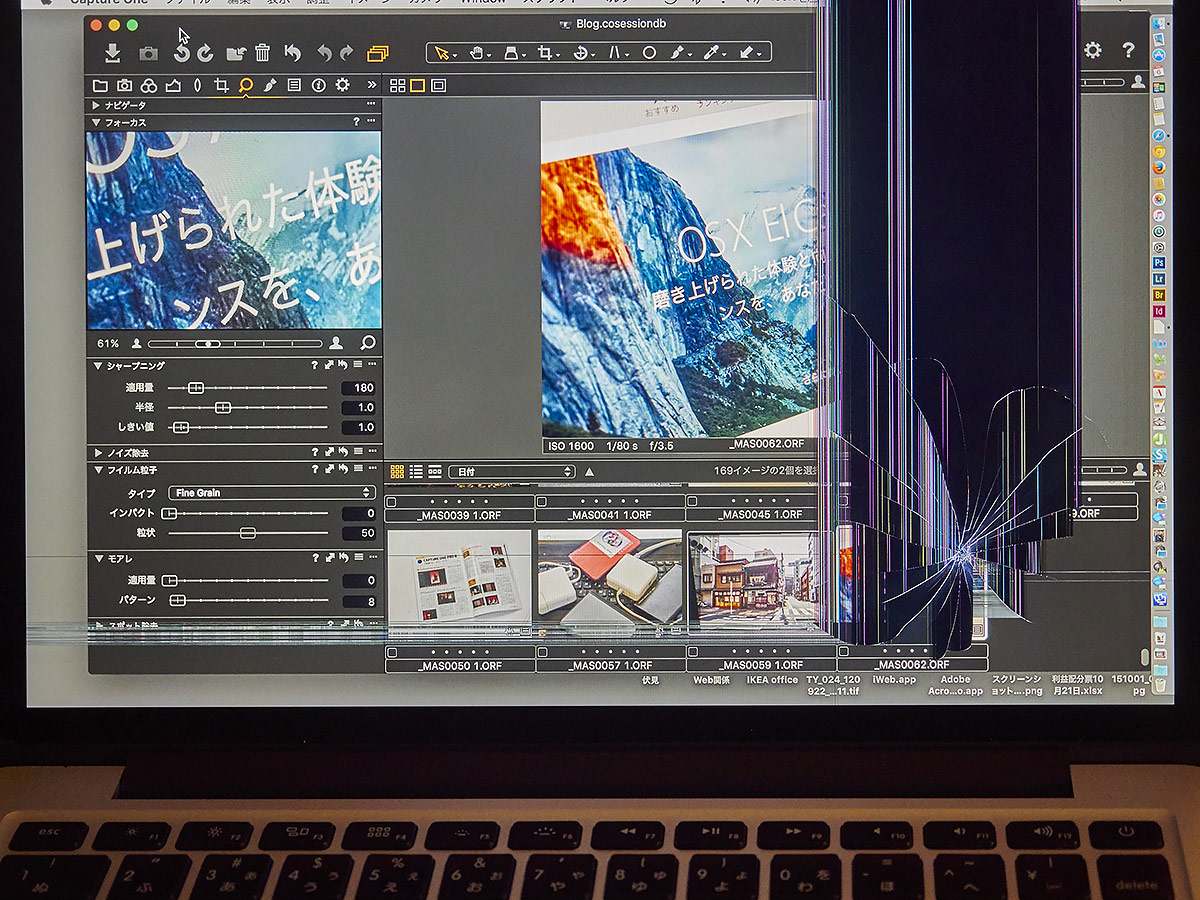
Task: Collapse the シャープニング panel
Action: point(97,366)
